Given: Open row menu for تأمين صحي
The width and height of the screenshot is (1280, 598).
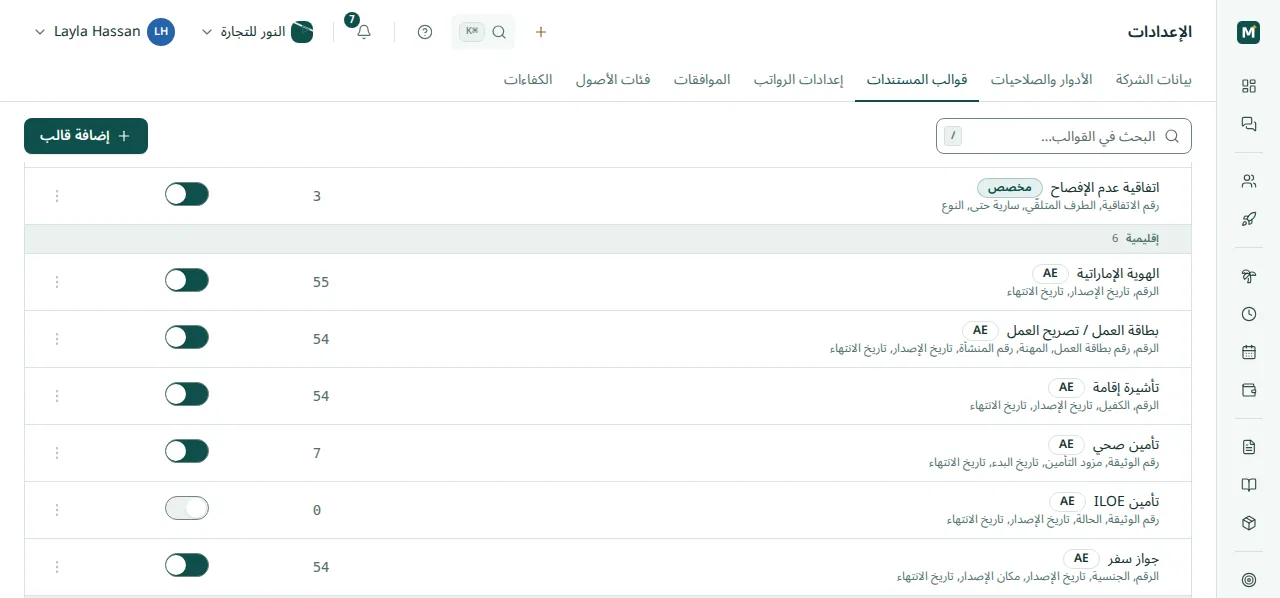Looking at the screenshot, I should [x=57, y=453].
